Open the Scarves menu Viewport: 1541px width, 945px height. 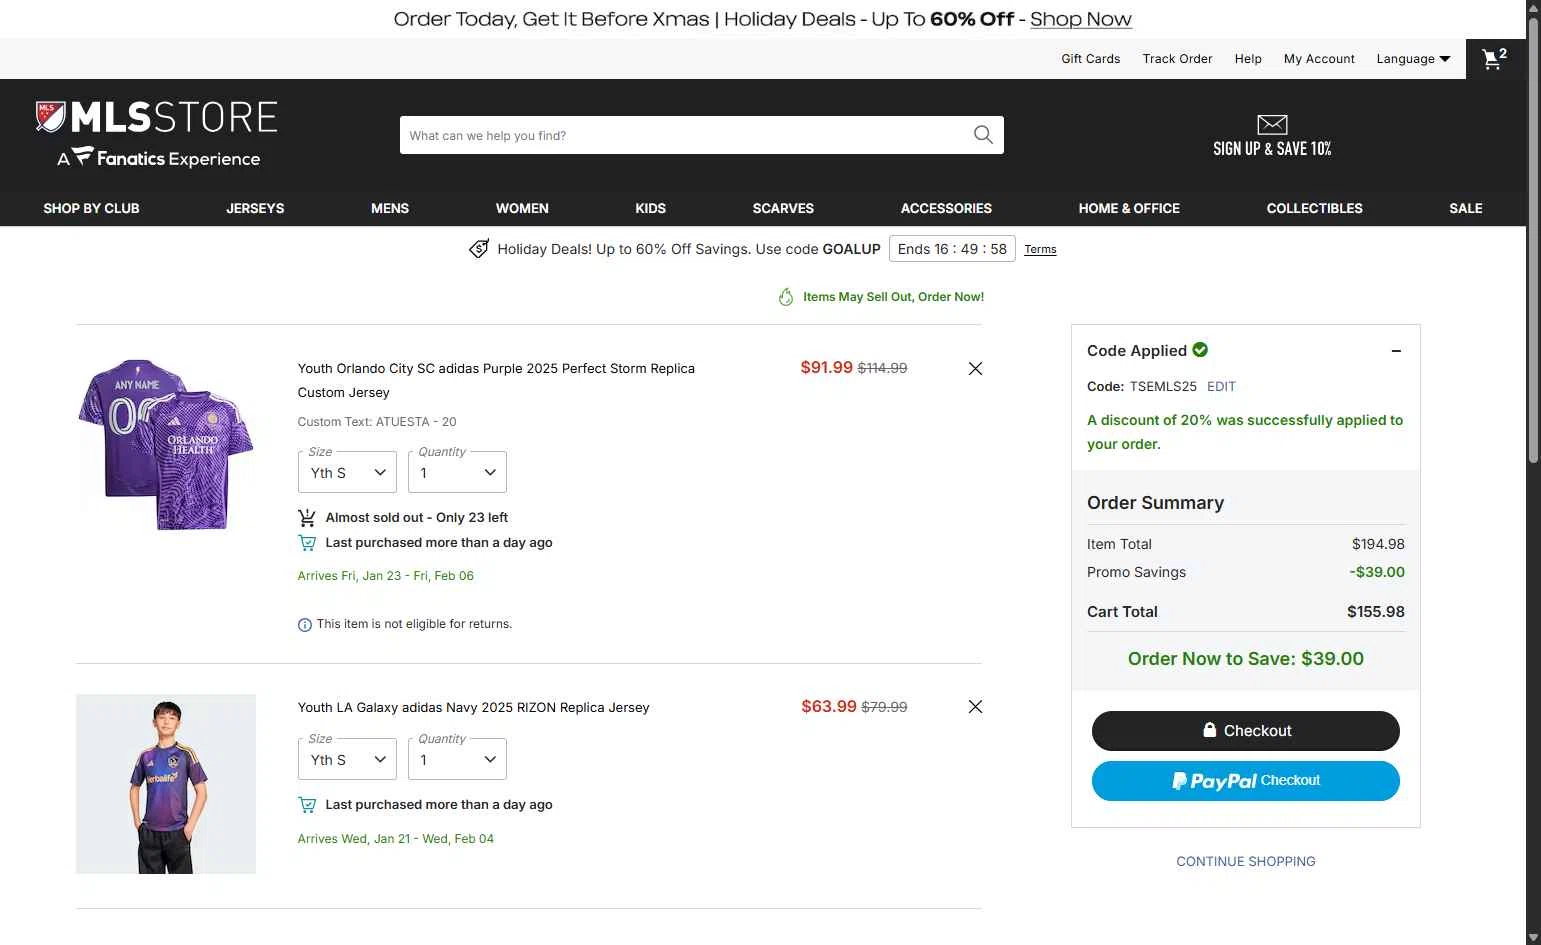(783, 208)
